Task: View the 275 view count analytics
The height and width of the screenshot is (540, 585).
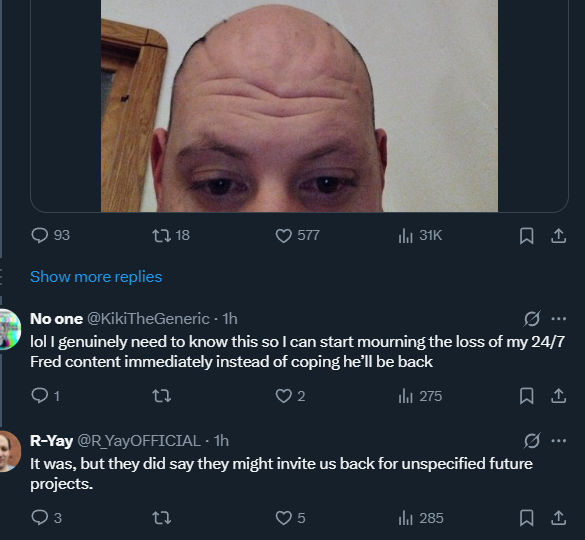Action: pyautogui.click(x=420, y=396)
